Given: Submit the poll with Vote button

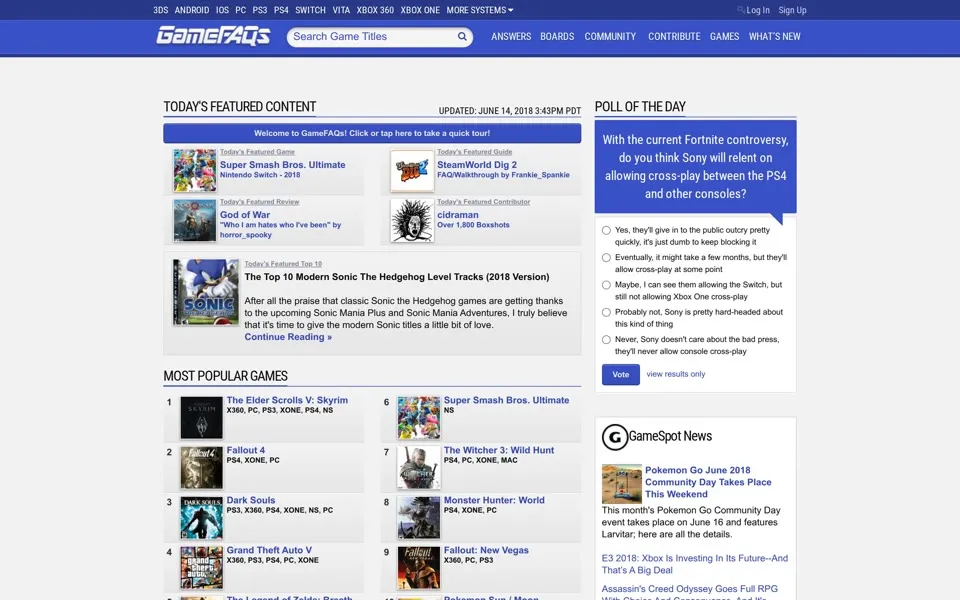Looking at the screenshot, I should click(621, 374).
